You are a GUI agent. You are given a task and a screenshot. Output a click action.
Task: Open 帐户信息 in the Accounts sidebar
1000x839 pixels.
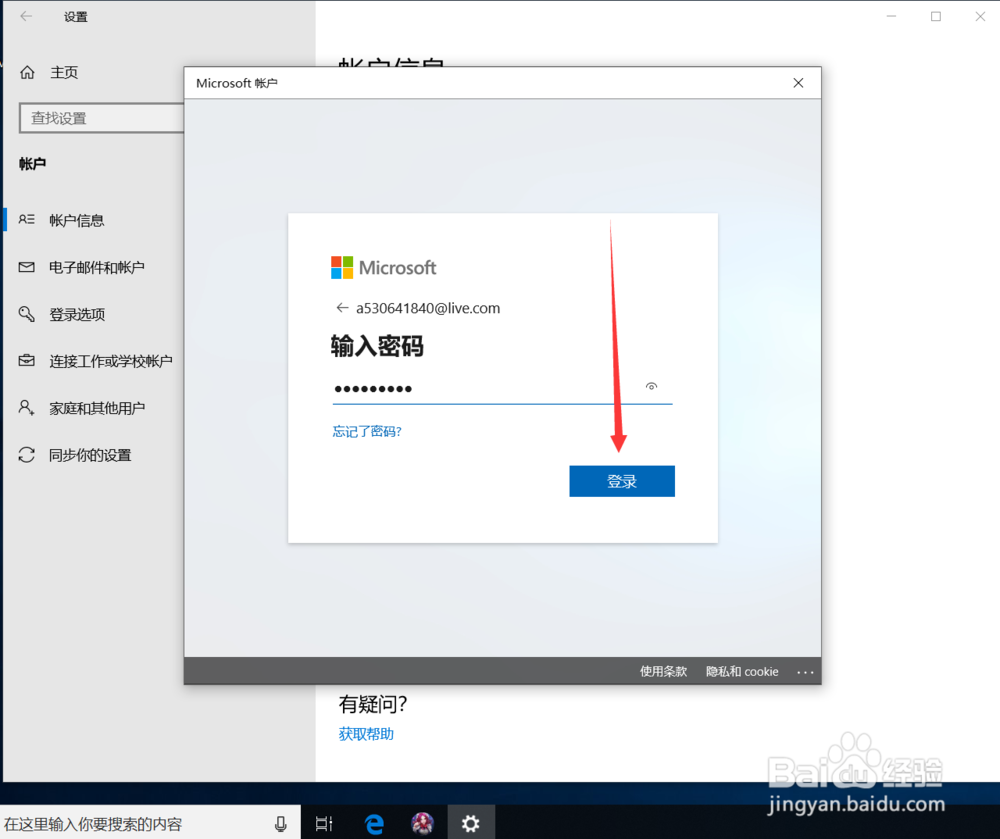pos(80,220)
